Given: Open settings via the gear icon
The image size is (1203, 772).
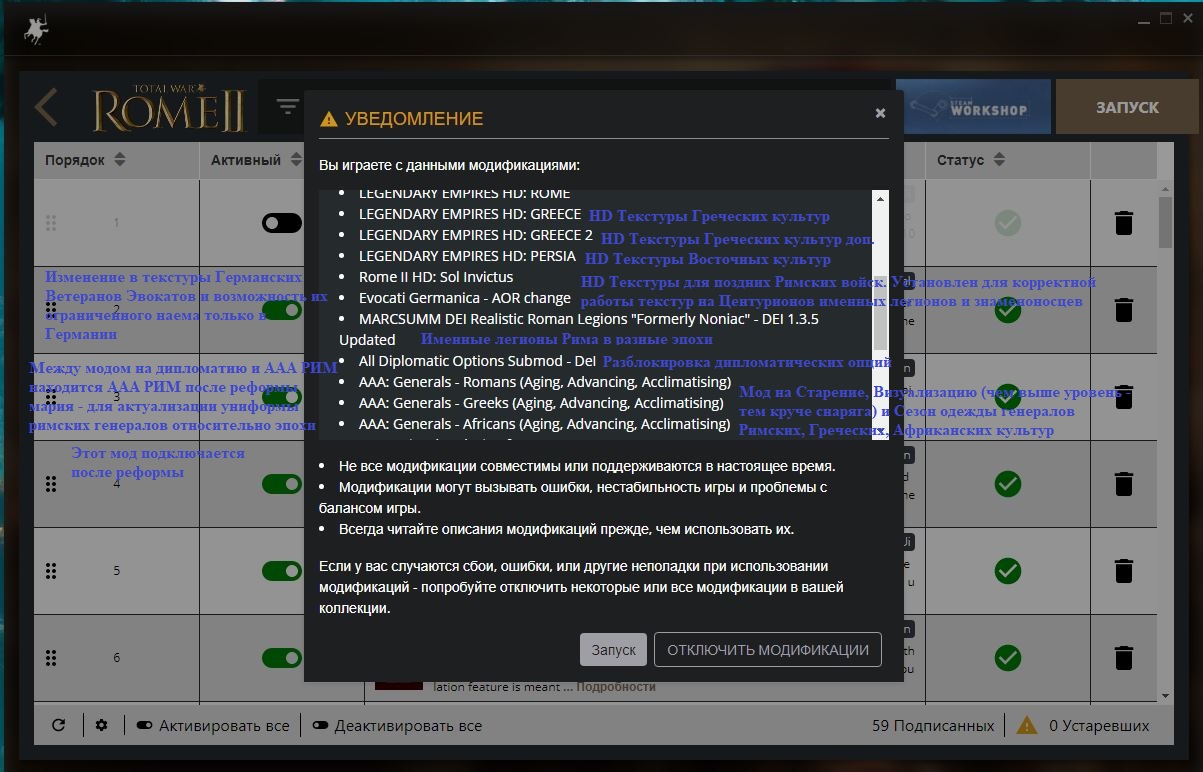Looking at the screenshot, I should click(x=101, y=726).
